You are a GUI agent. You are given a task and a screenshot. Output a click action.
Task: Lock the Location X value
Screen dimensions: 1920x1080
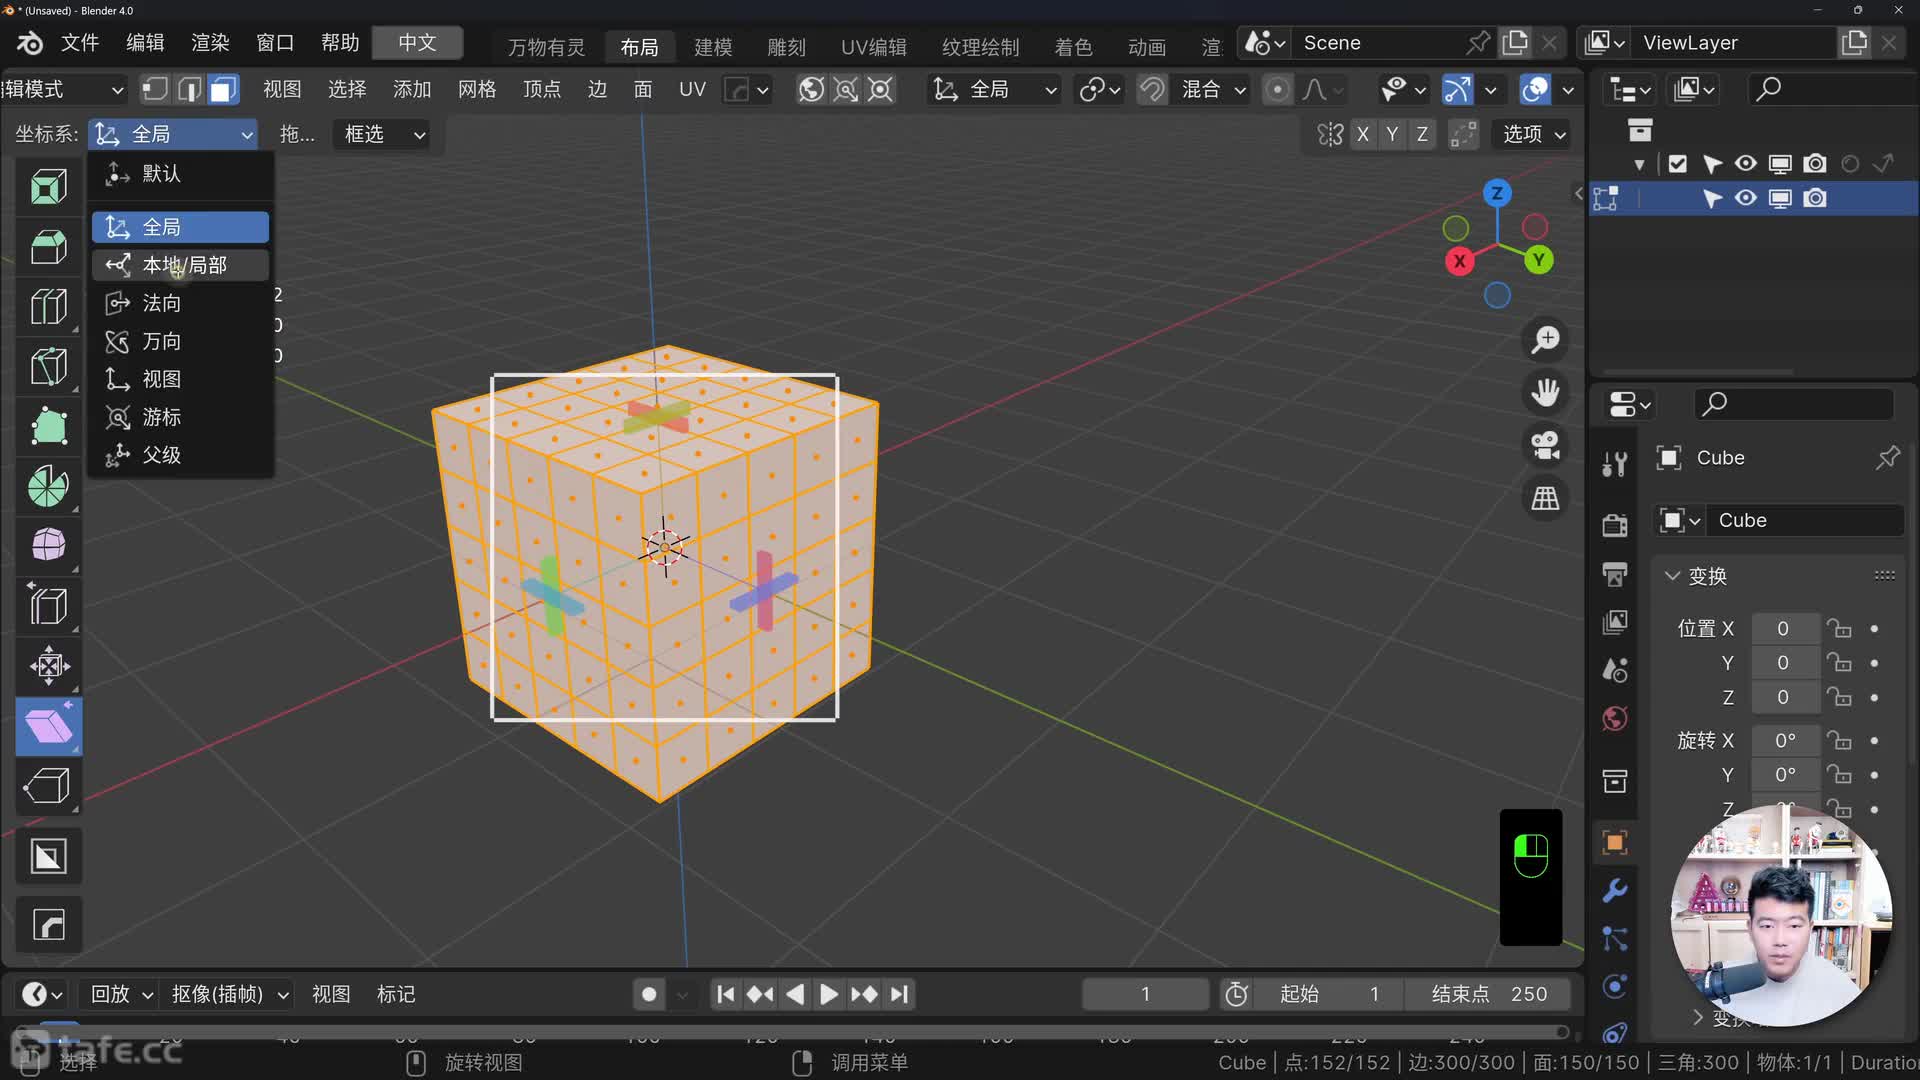coord(1838,629)
